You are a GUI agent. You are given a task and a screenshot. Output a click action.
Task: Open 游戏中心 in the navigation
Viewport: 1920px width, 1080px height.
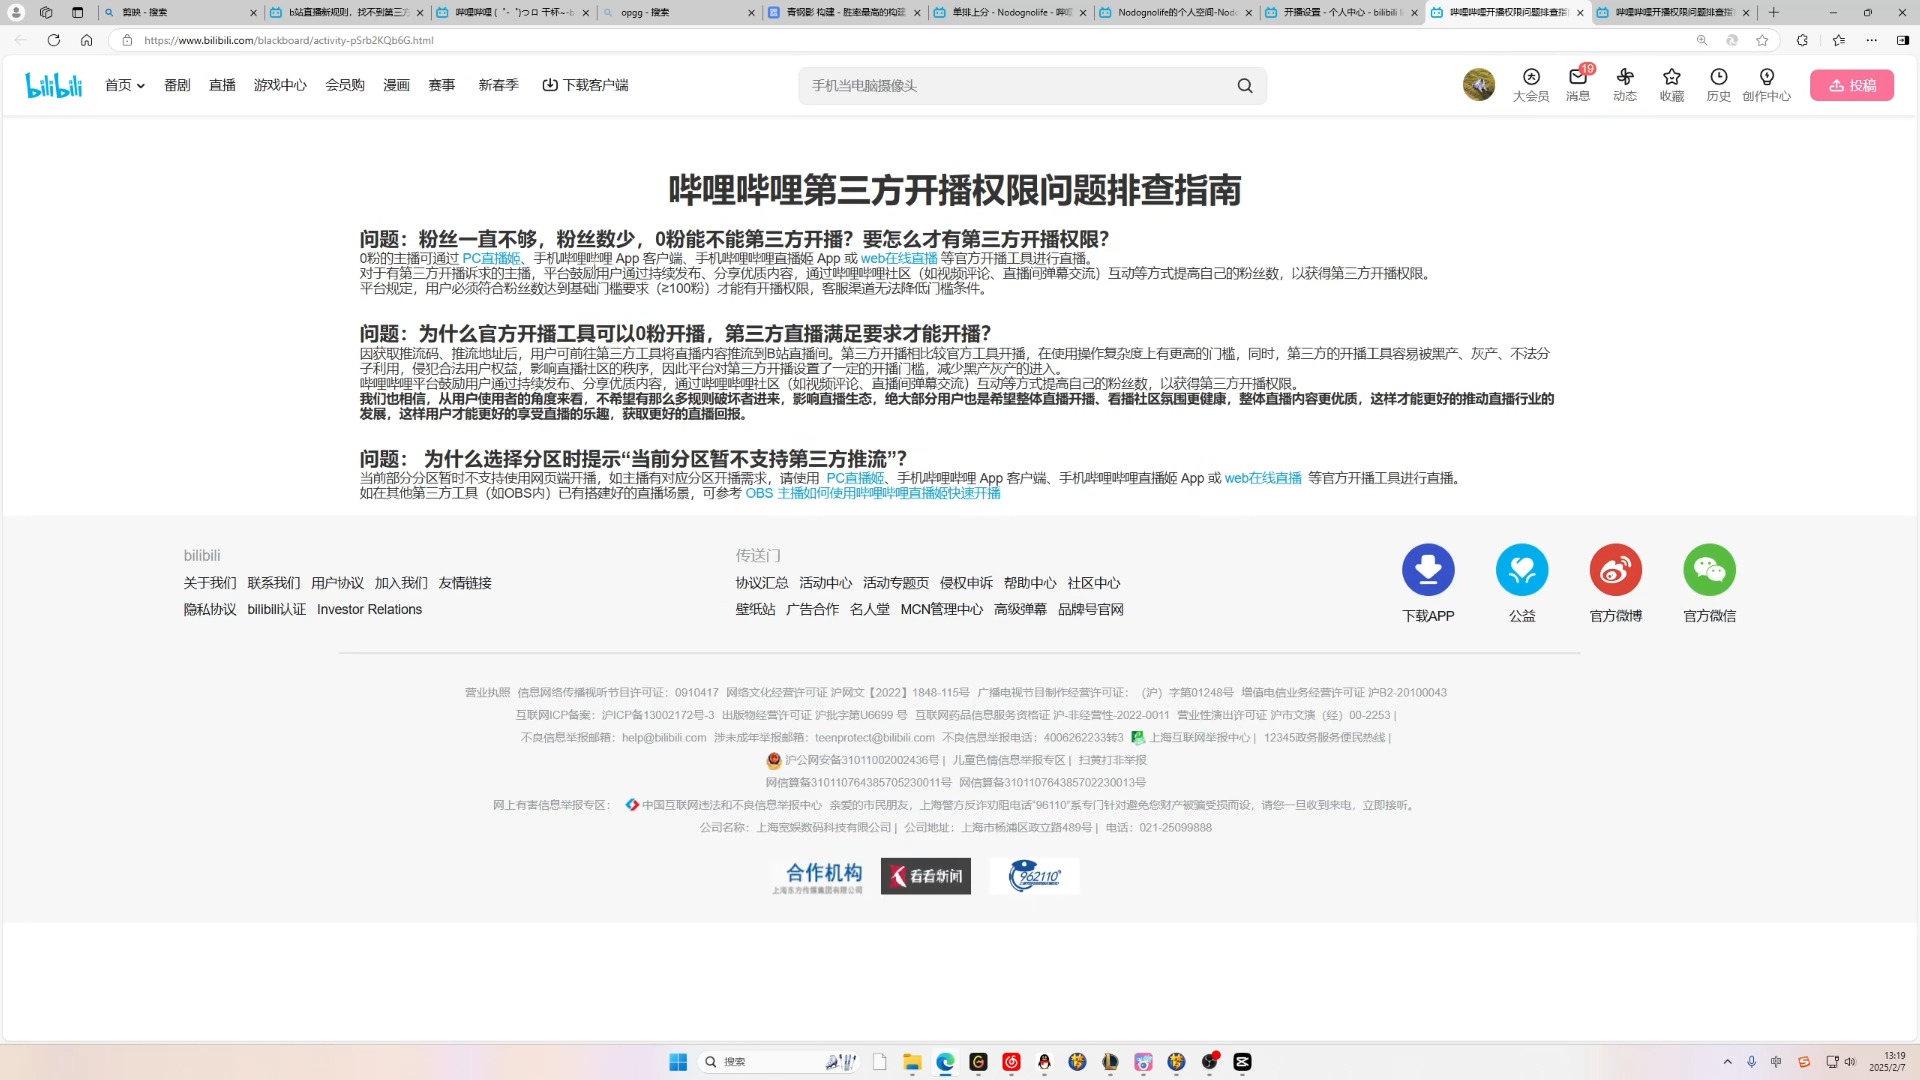pos(280,85)
